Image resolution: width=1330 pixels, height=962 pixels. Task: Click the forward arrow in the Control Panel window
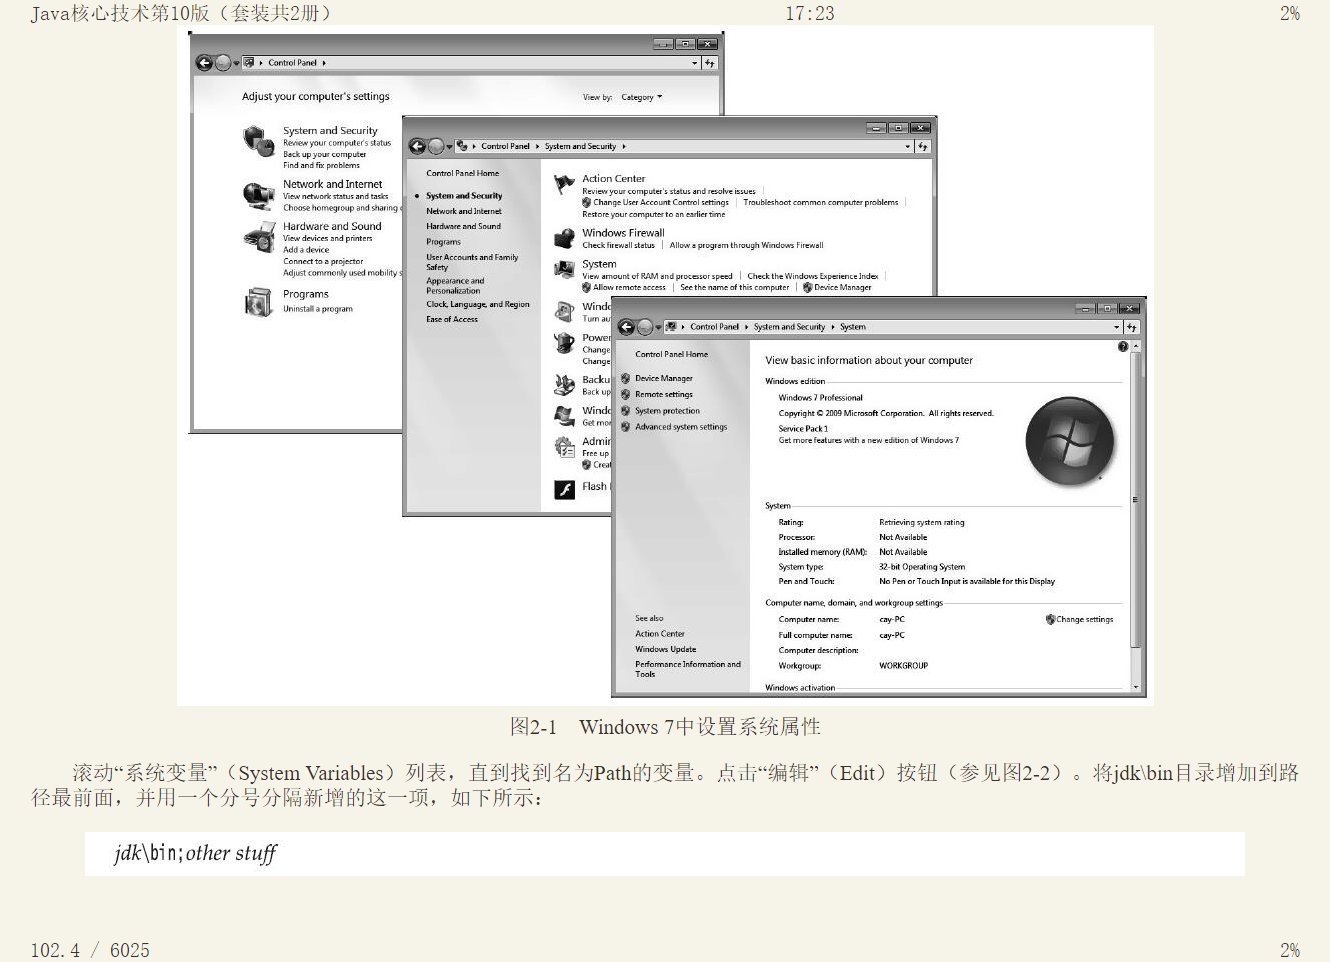[x=223, y=63]
